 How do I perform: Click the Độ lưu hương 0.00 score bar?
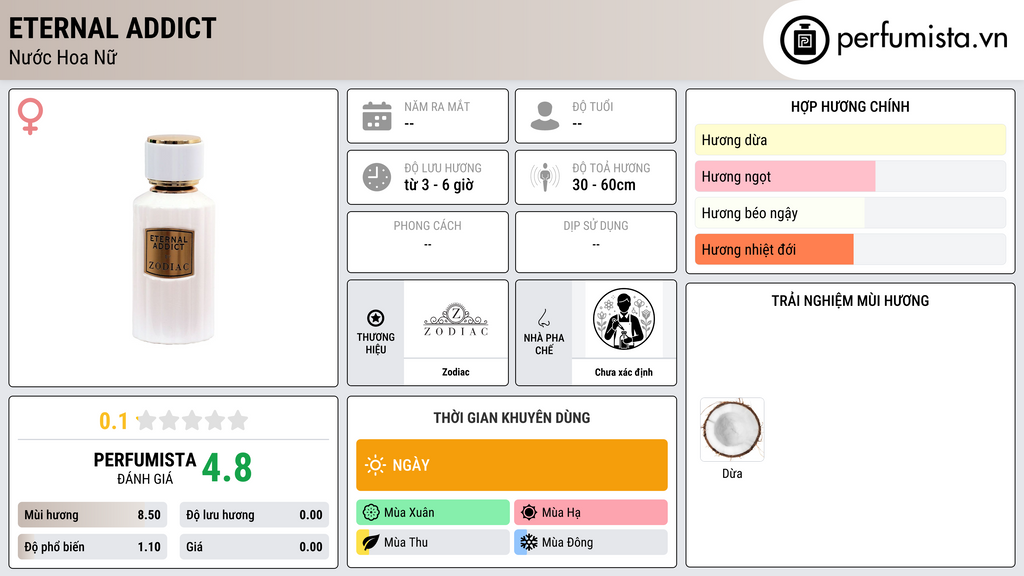(254, 515)
